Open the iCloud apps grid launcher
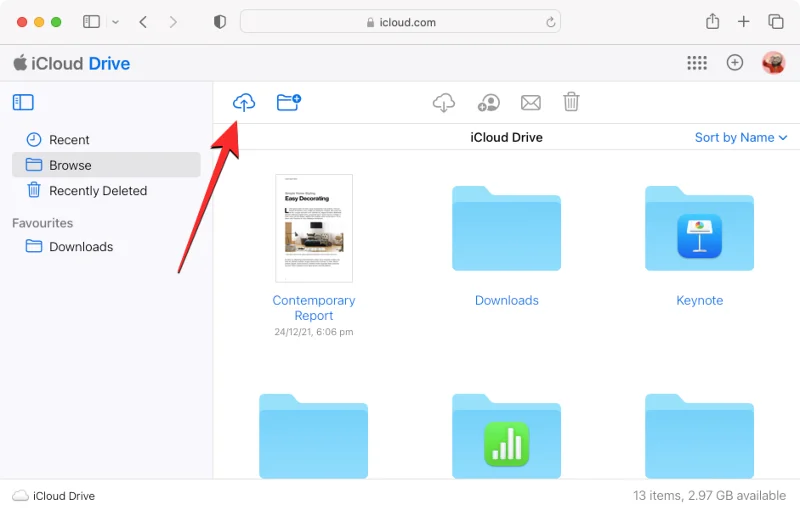Image resolution: width=800 pixels, height=510 pixels. point(697,63)
